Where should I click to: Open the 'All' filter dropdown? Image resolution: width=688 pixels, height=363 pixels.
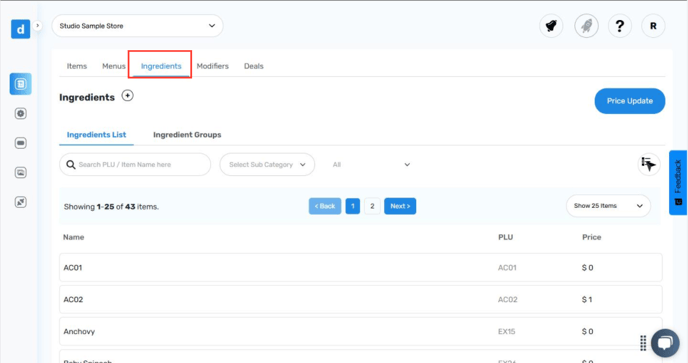click(371, 165)
